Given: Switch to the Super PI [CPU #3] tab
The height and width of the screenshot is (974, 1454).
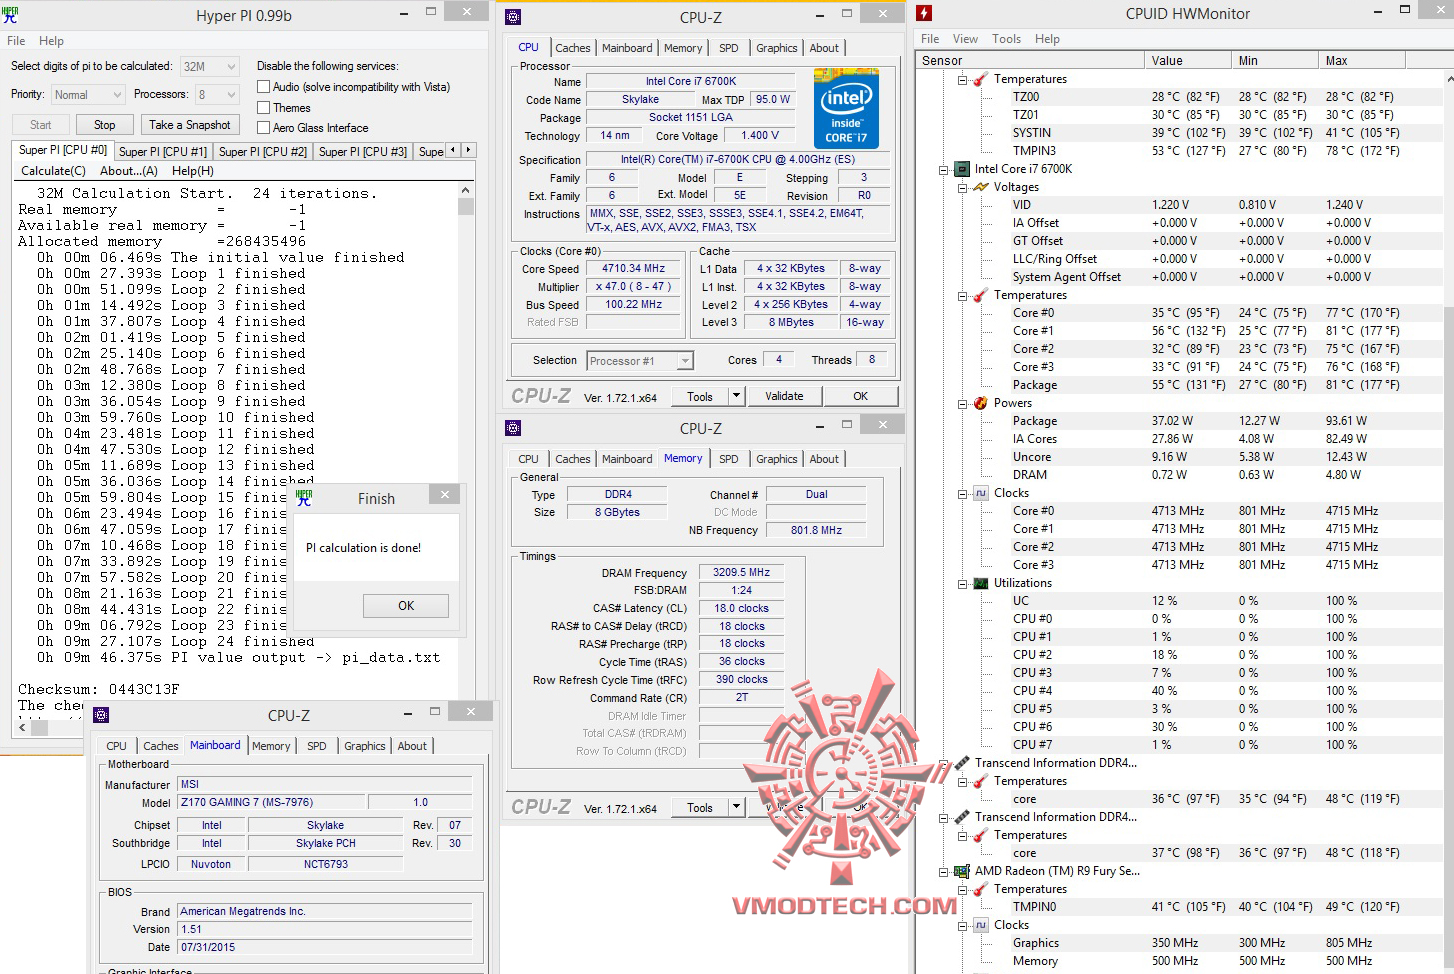Looking at the screenshot, I should click(x=363, y=152).
